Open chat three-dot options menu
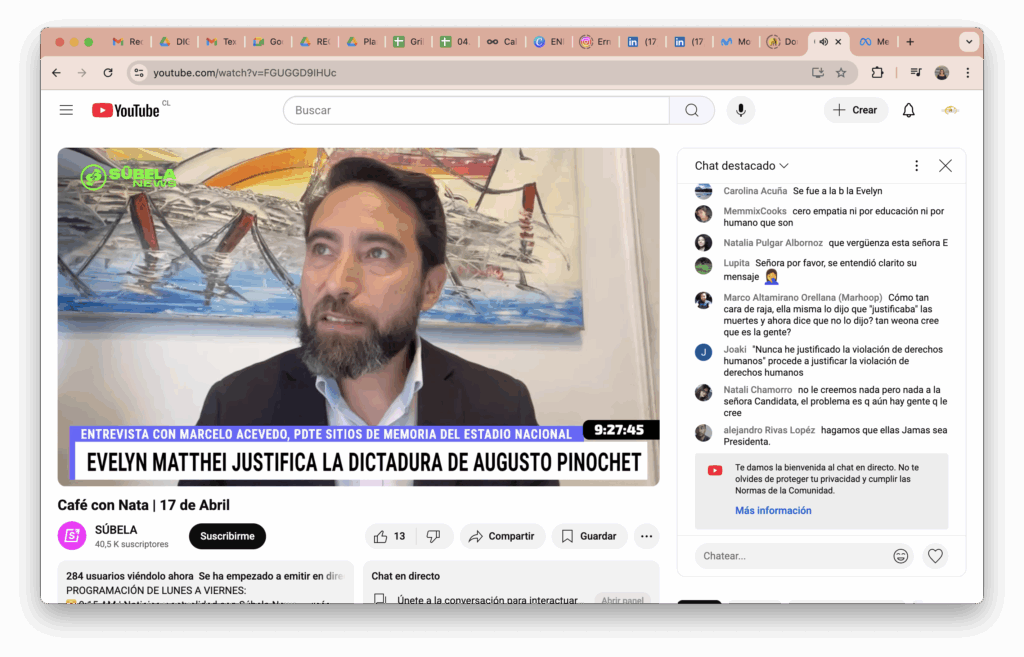This screenshot has height=657, width=1024. (x=916, y=166)
